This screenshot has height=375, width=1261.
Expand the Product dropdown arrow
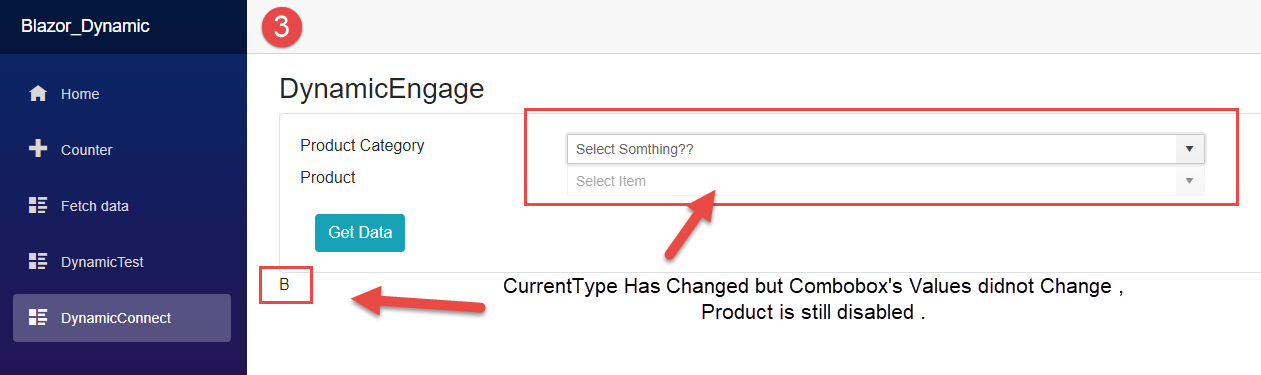click(x=1189, y=181)
